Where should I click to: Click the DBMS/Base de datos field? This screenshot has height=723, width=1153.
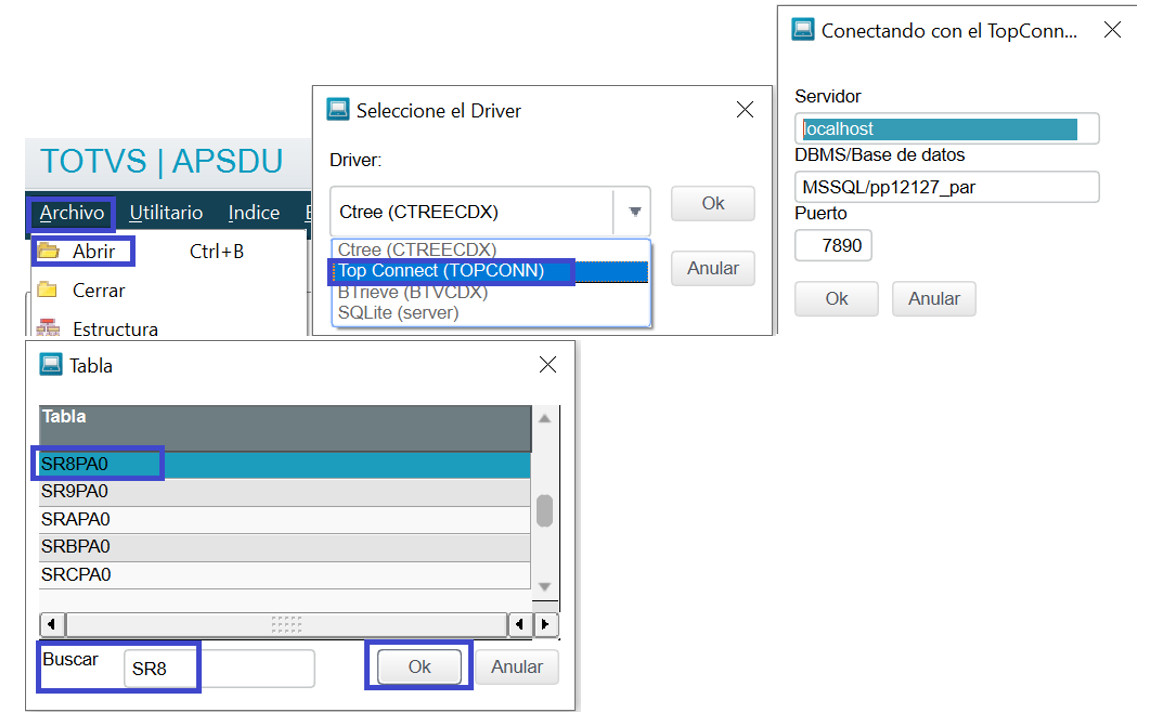tap(946, 187)
